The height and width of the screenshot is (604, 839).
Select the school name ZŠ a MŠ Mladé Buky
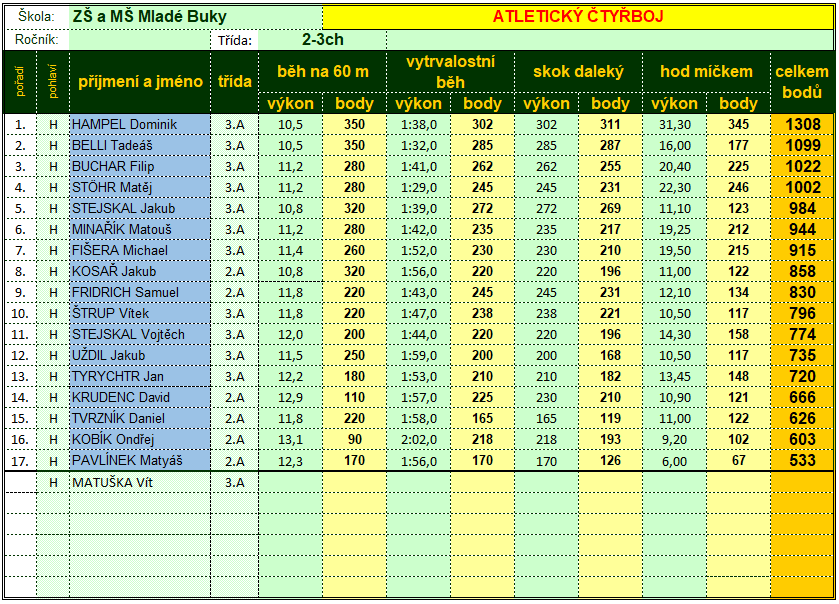point(150,17)
